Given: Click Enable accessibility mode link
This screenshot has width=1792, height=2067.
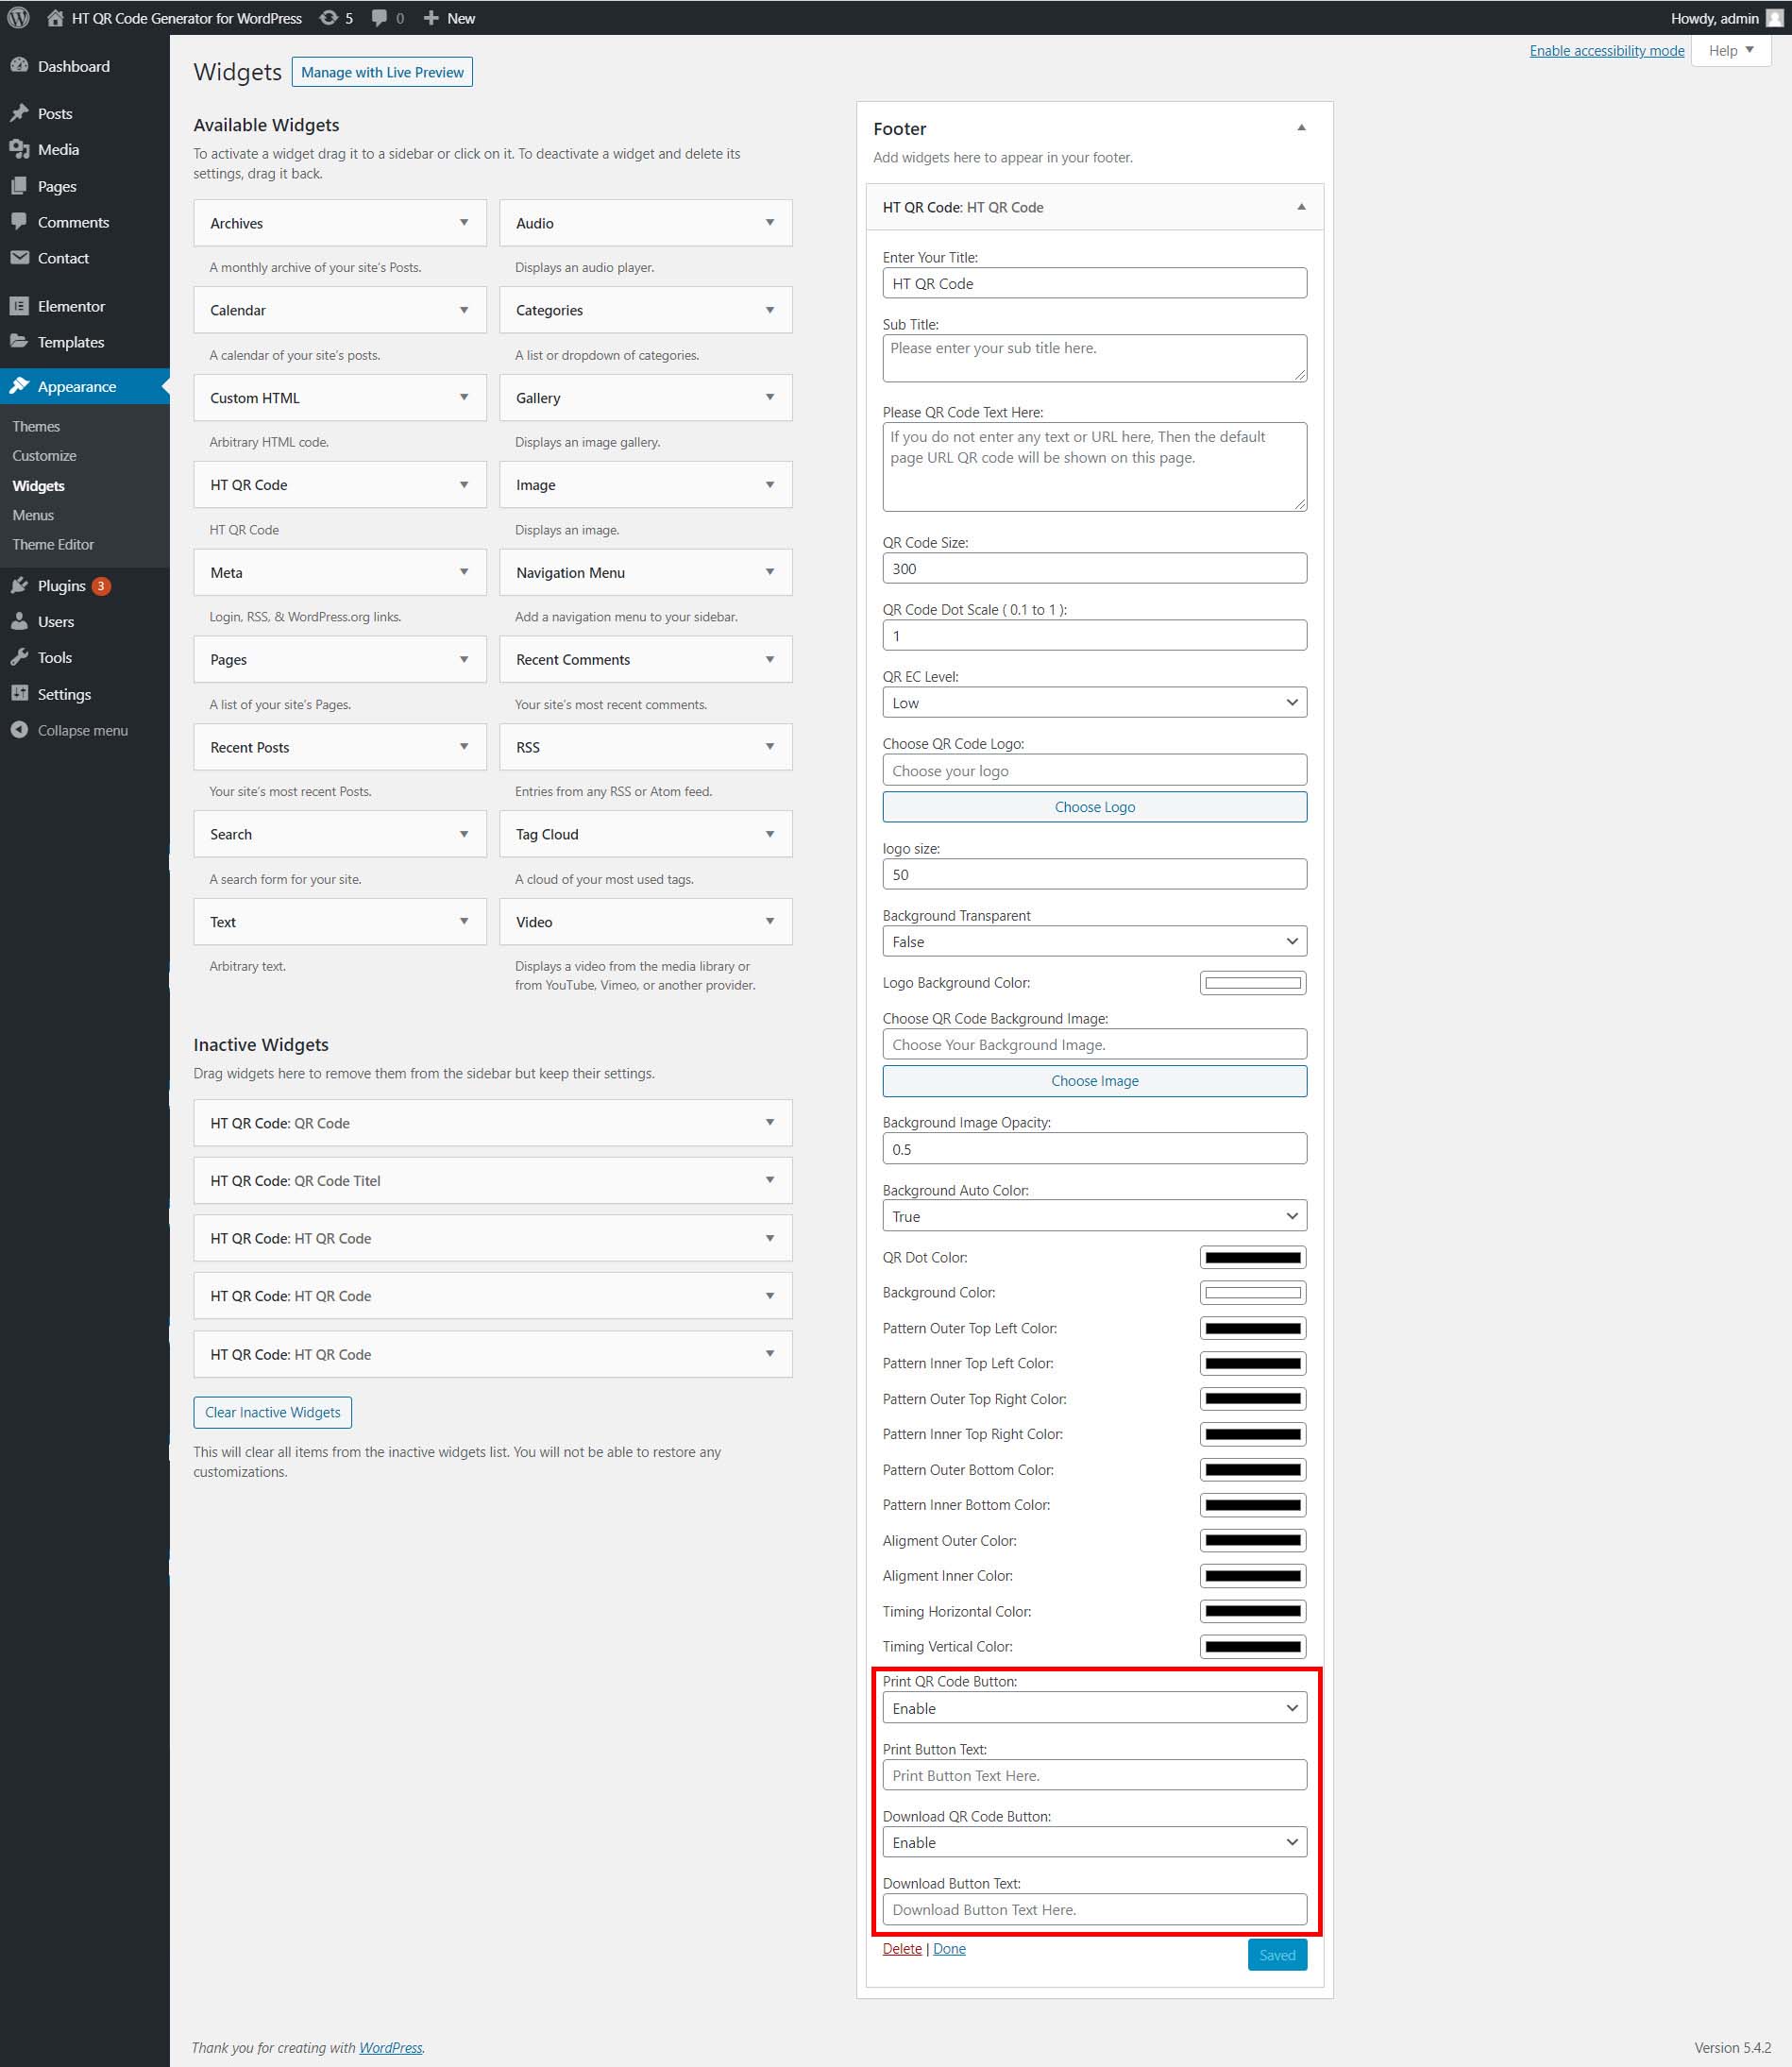Looking at the screenshot, I should (1606, 51).
